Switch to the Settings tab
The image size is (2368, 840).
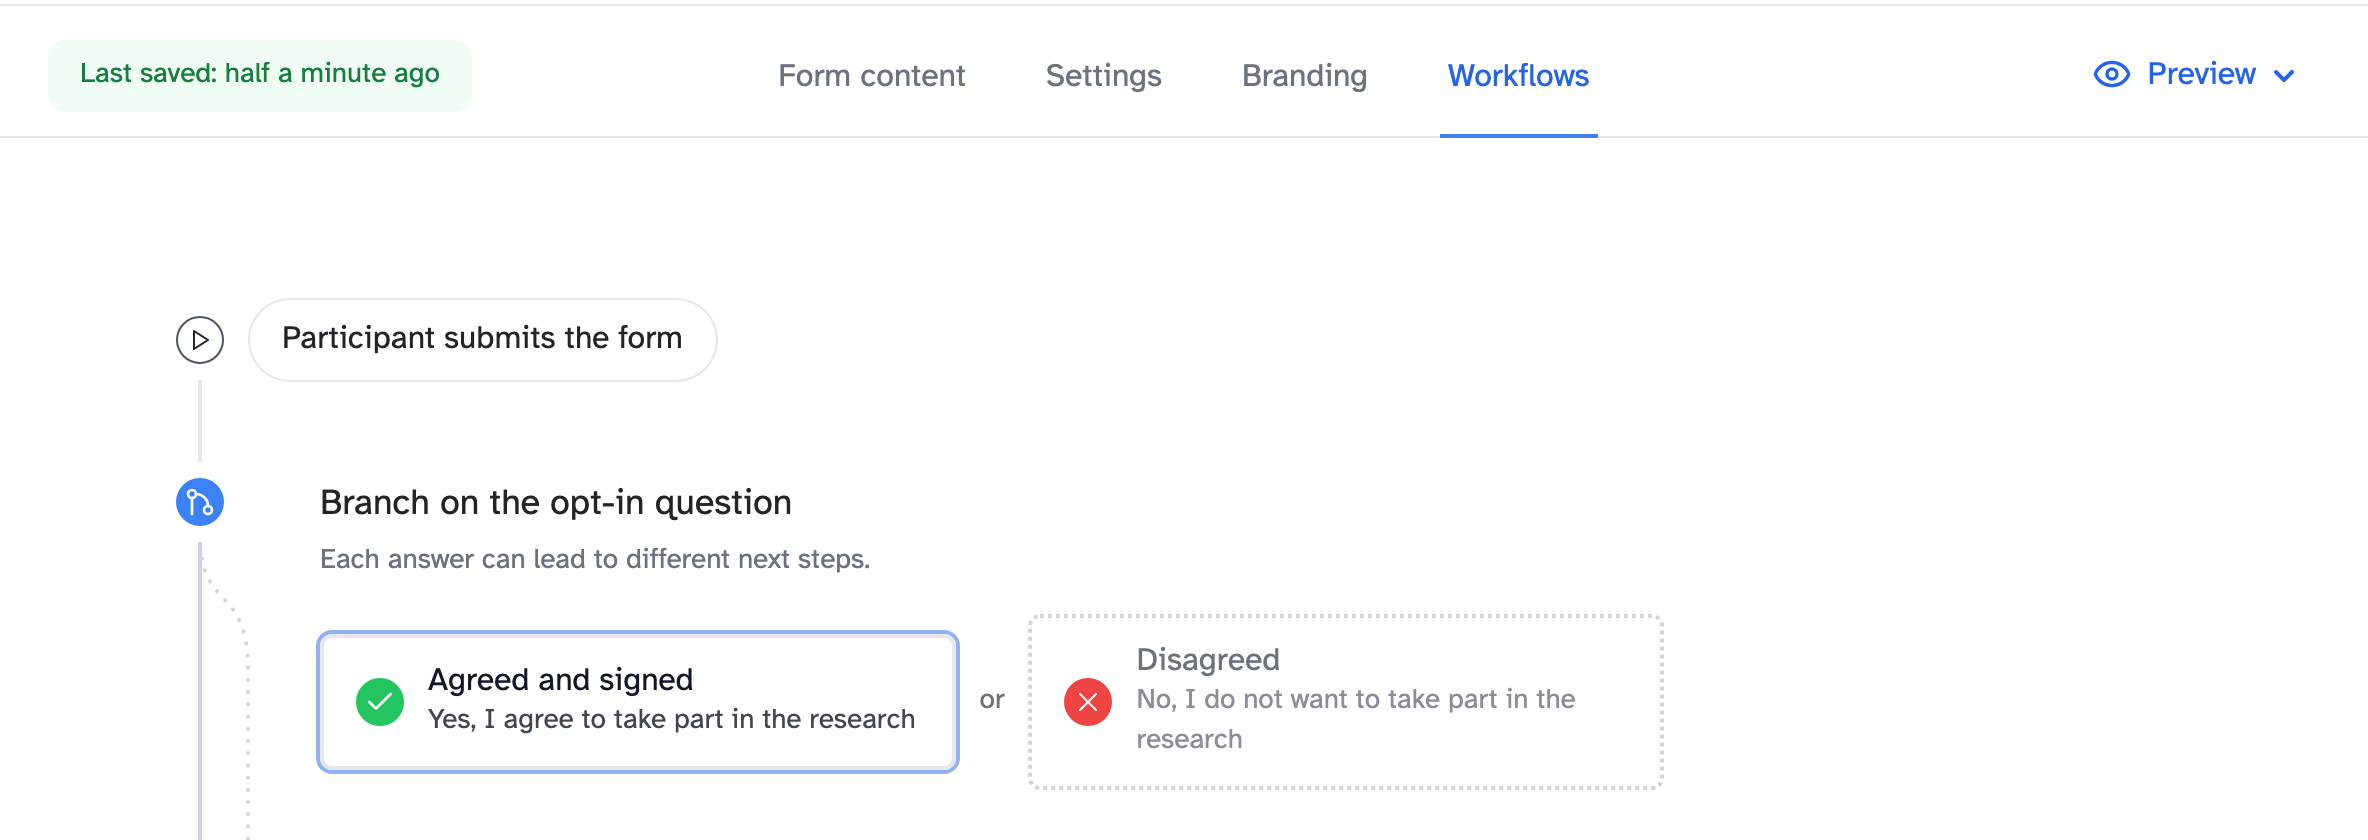point(1104,76)
